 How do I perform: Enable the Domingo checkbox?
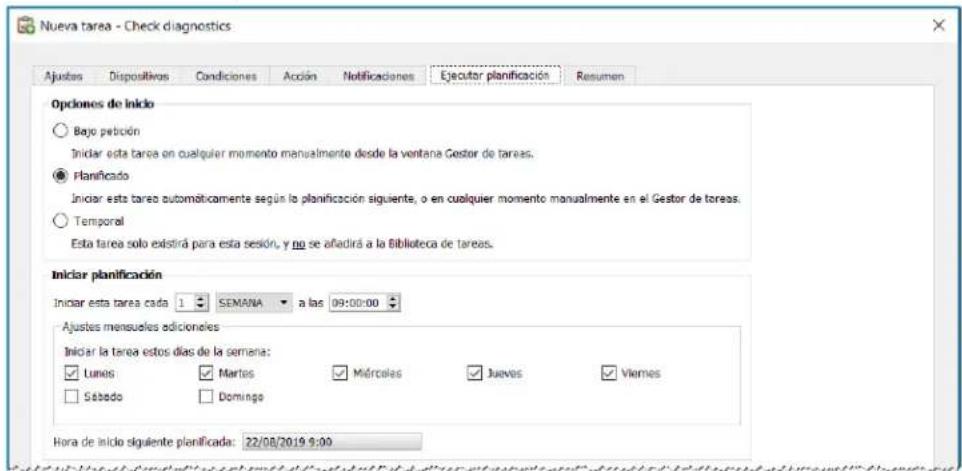coord(206,397)
